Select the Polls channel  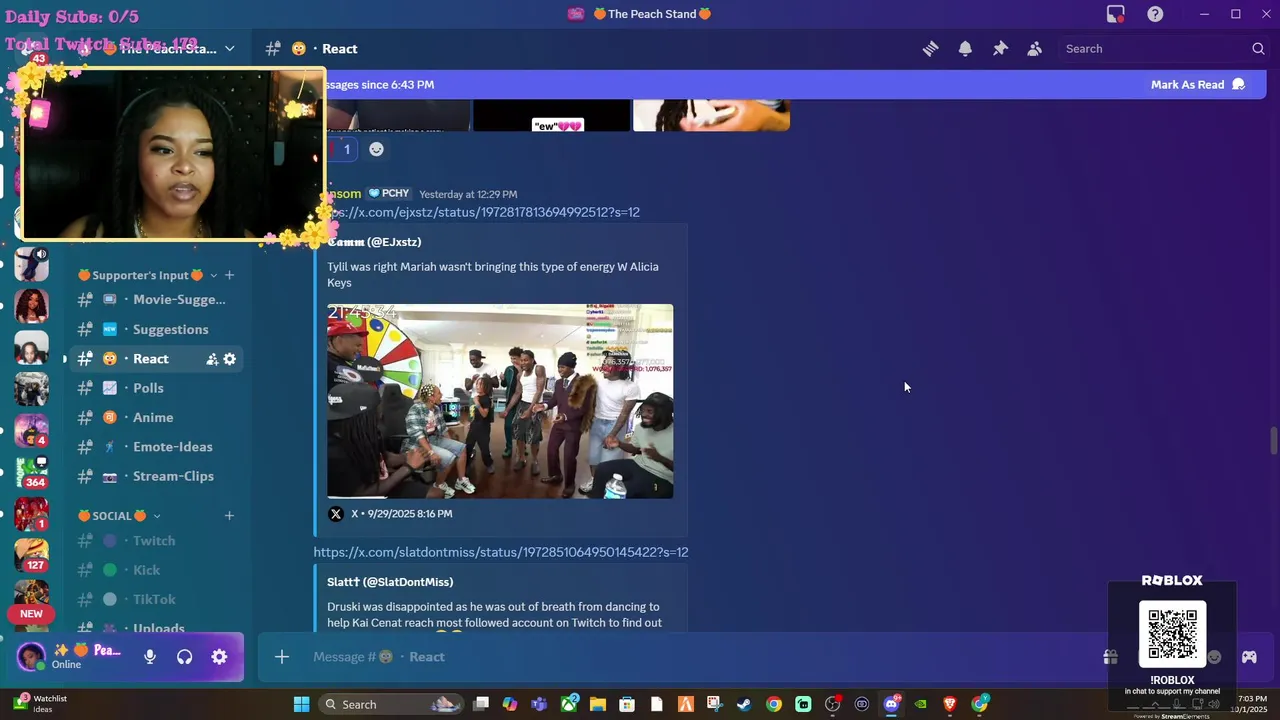[x=156, y=388]
